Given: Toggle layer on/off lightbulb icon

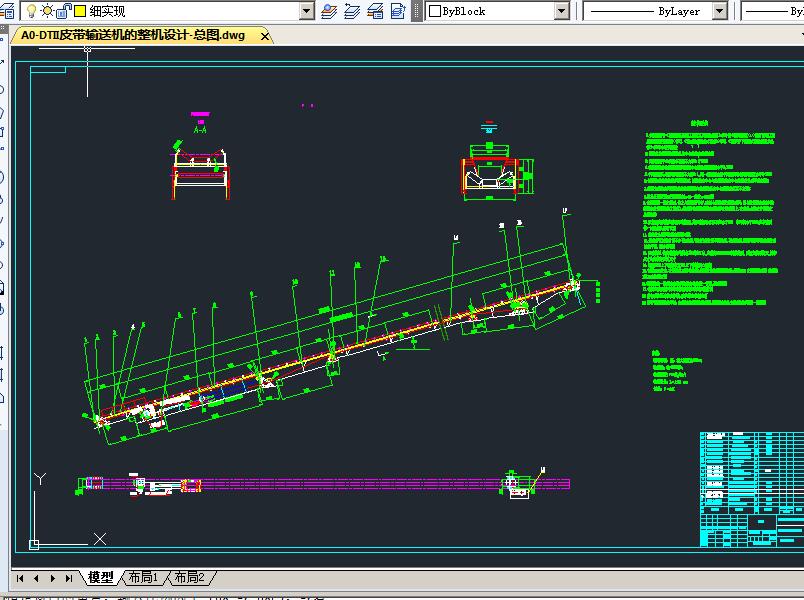Looking at the screenshot, I should (31, 11).
